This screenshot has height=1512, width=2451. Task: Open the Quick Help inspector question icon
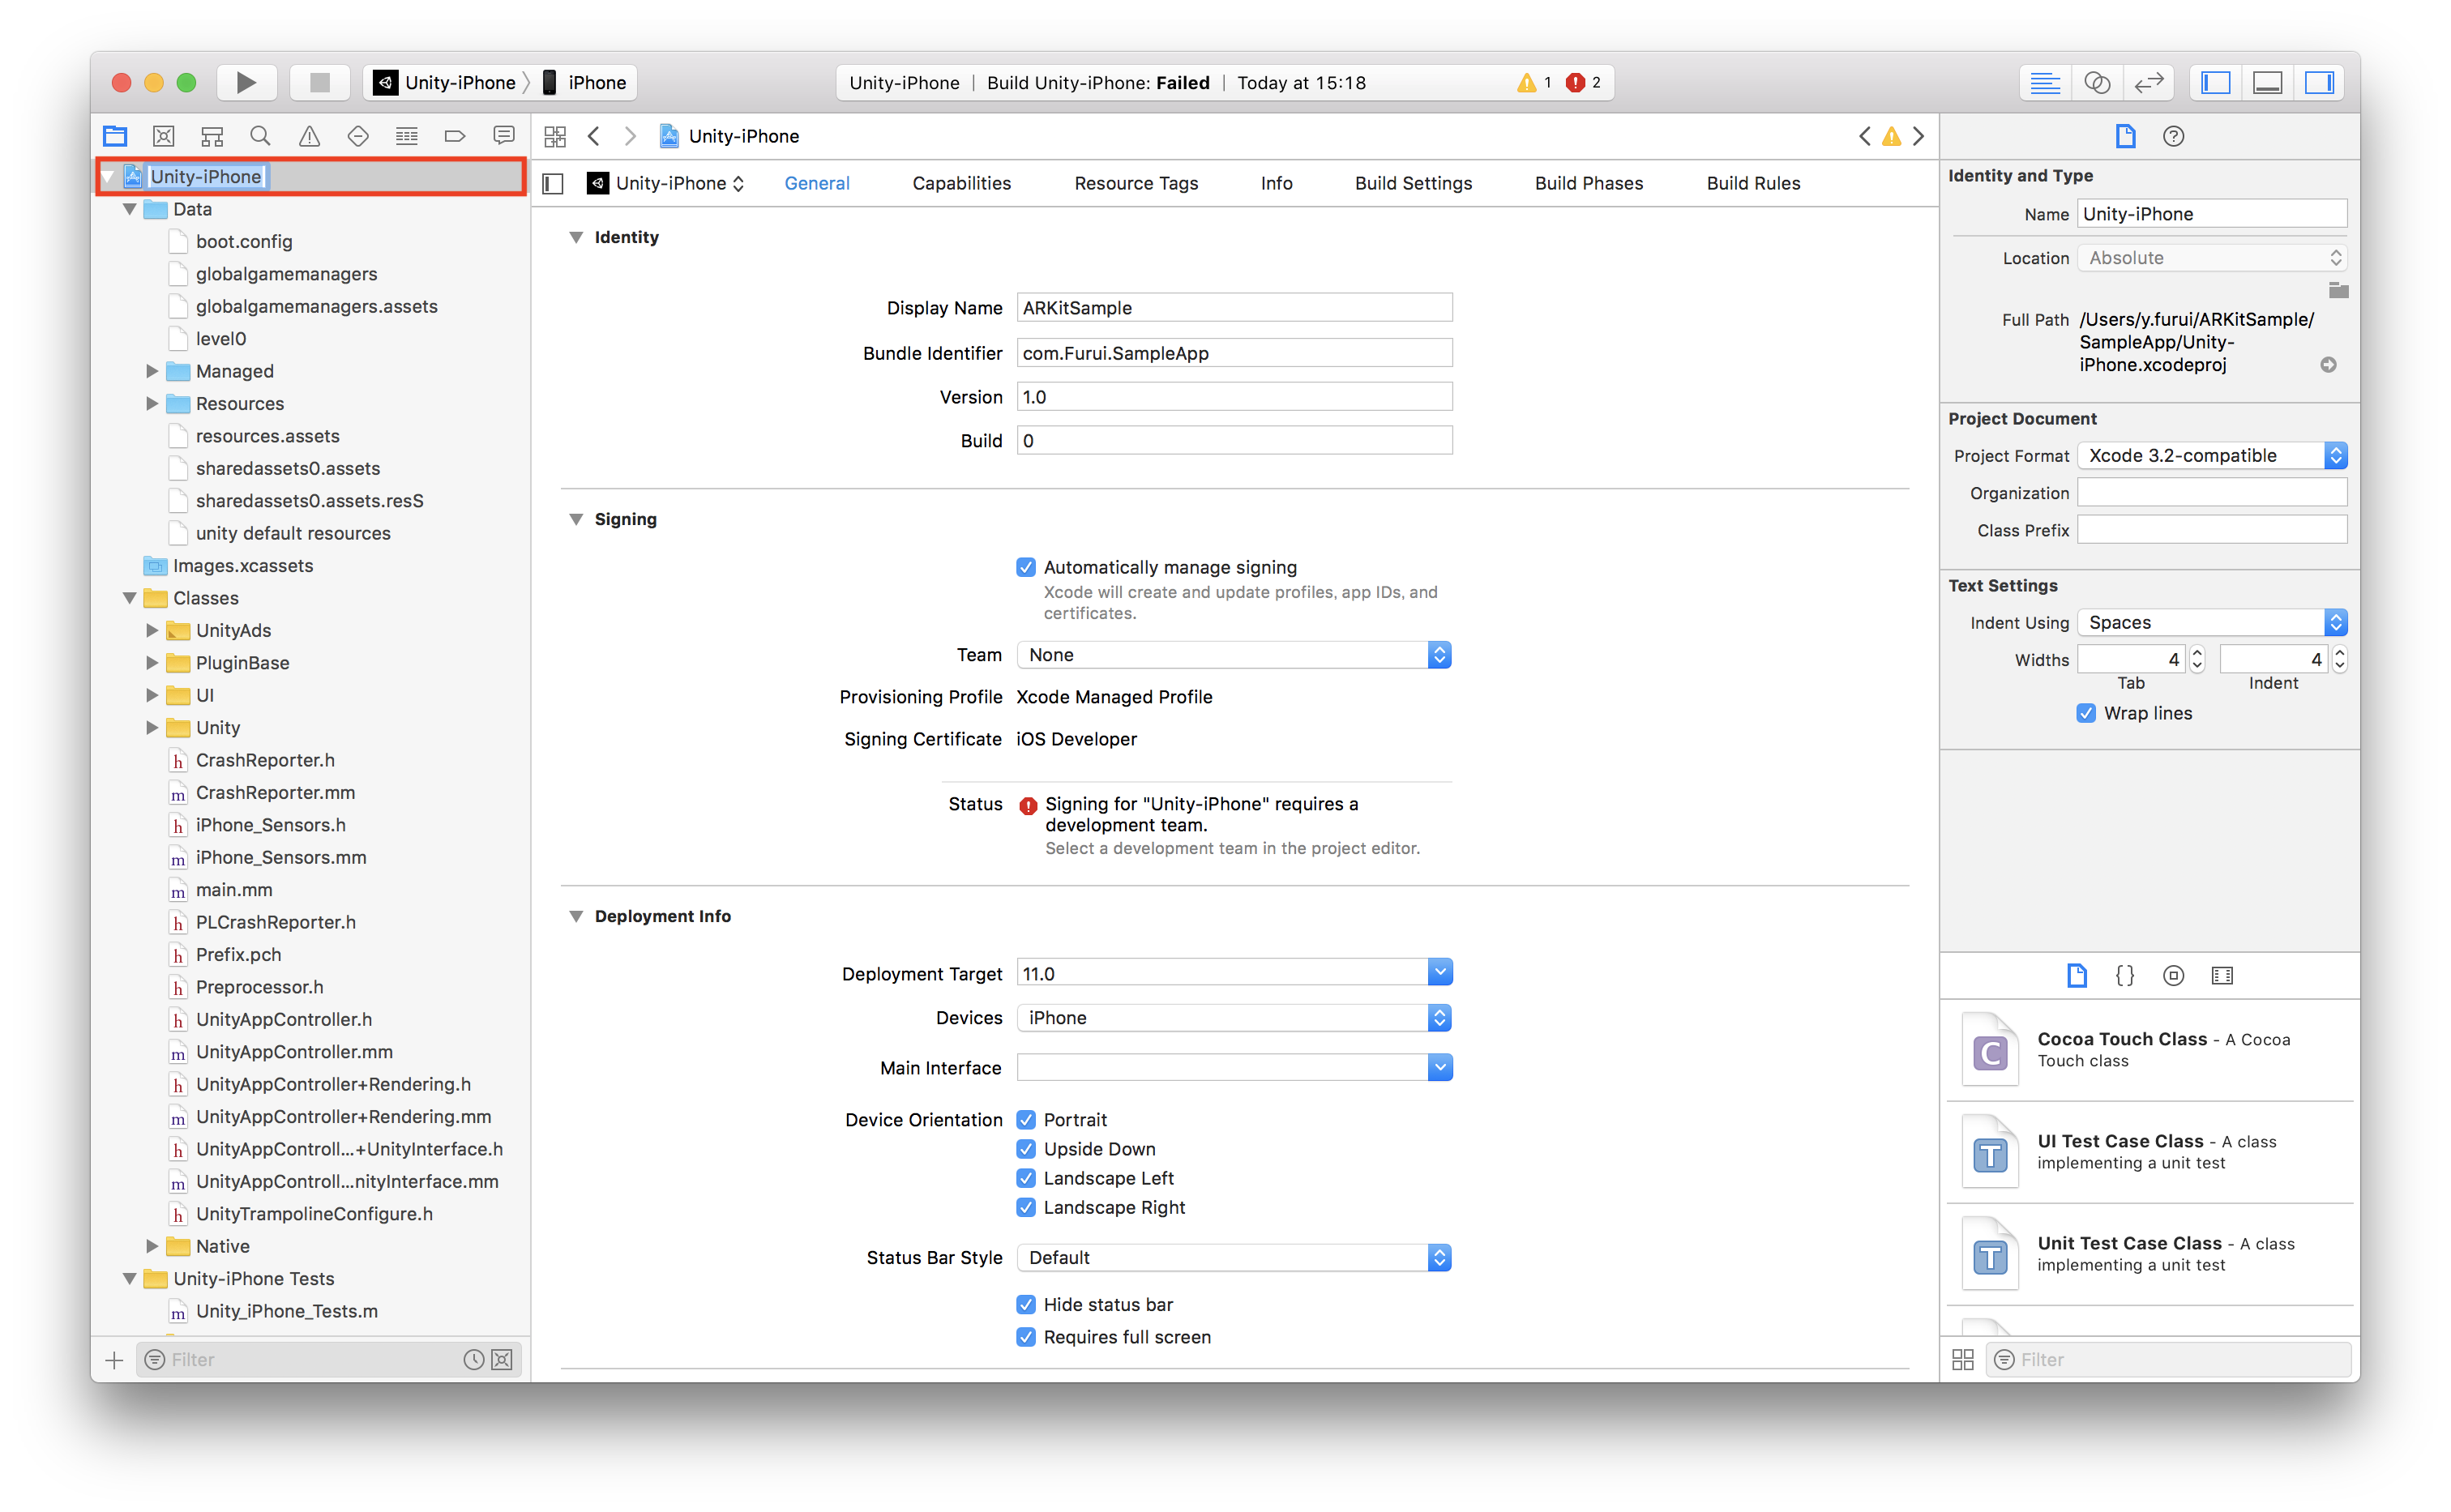coord(2173,136)
